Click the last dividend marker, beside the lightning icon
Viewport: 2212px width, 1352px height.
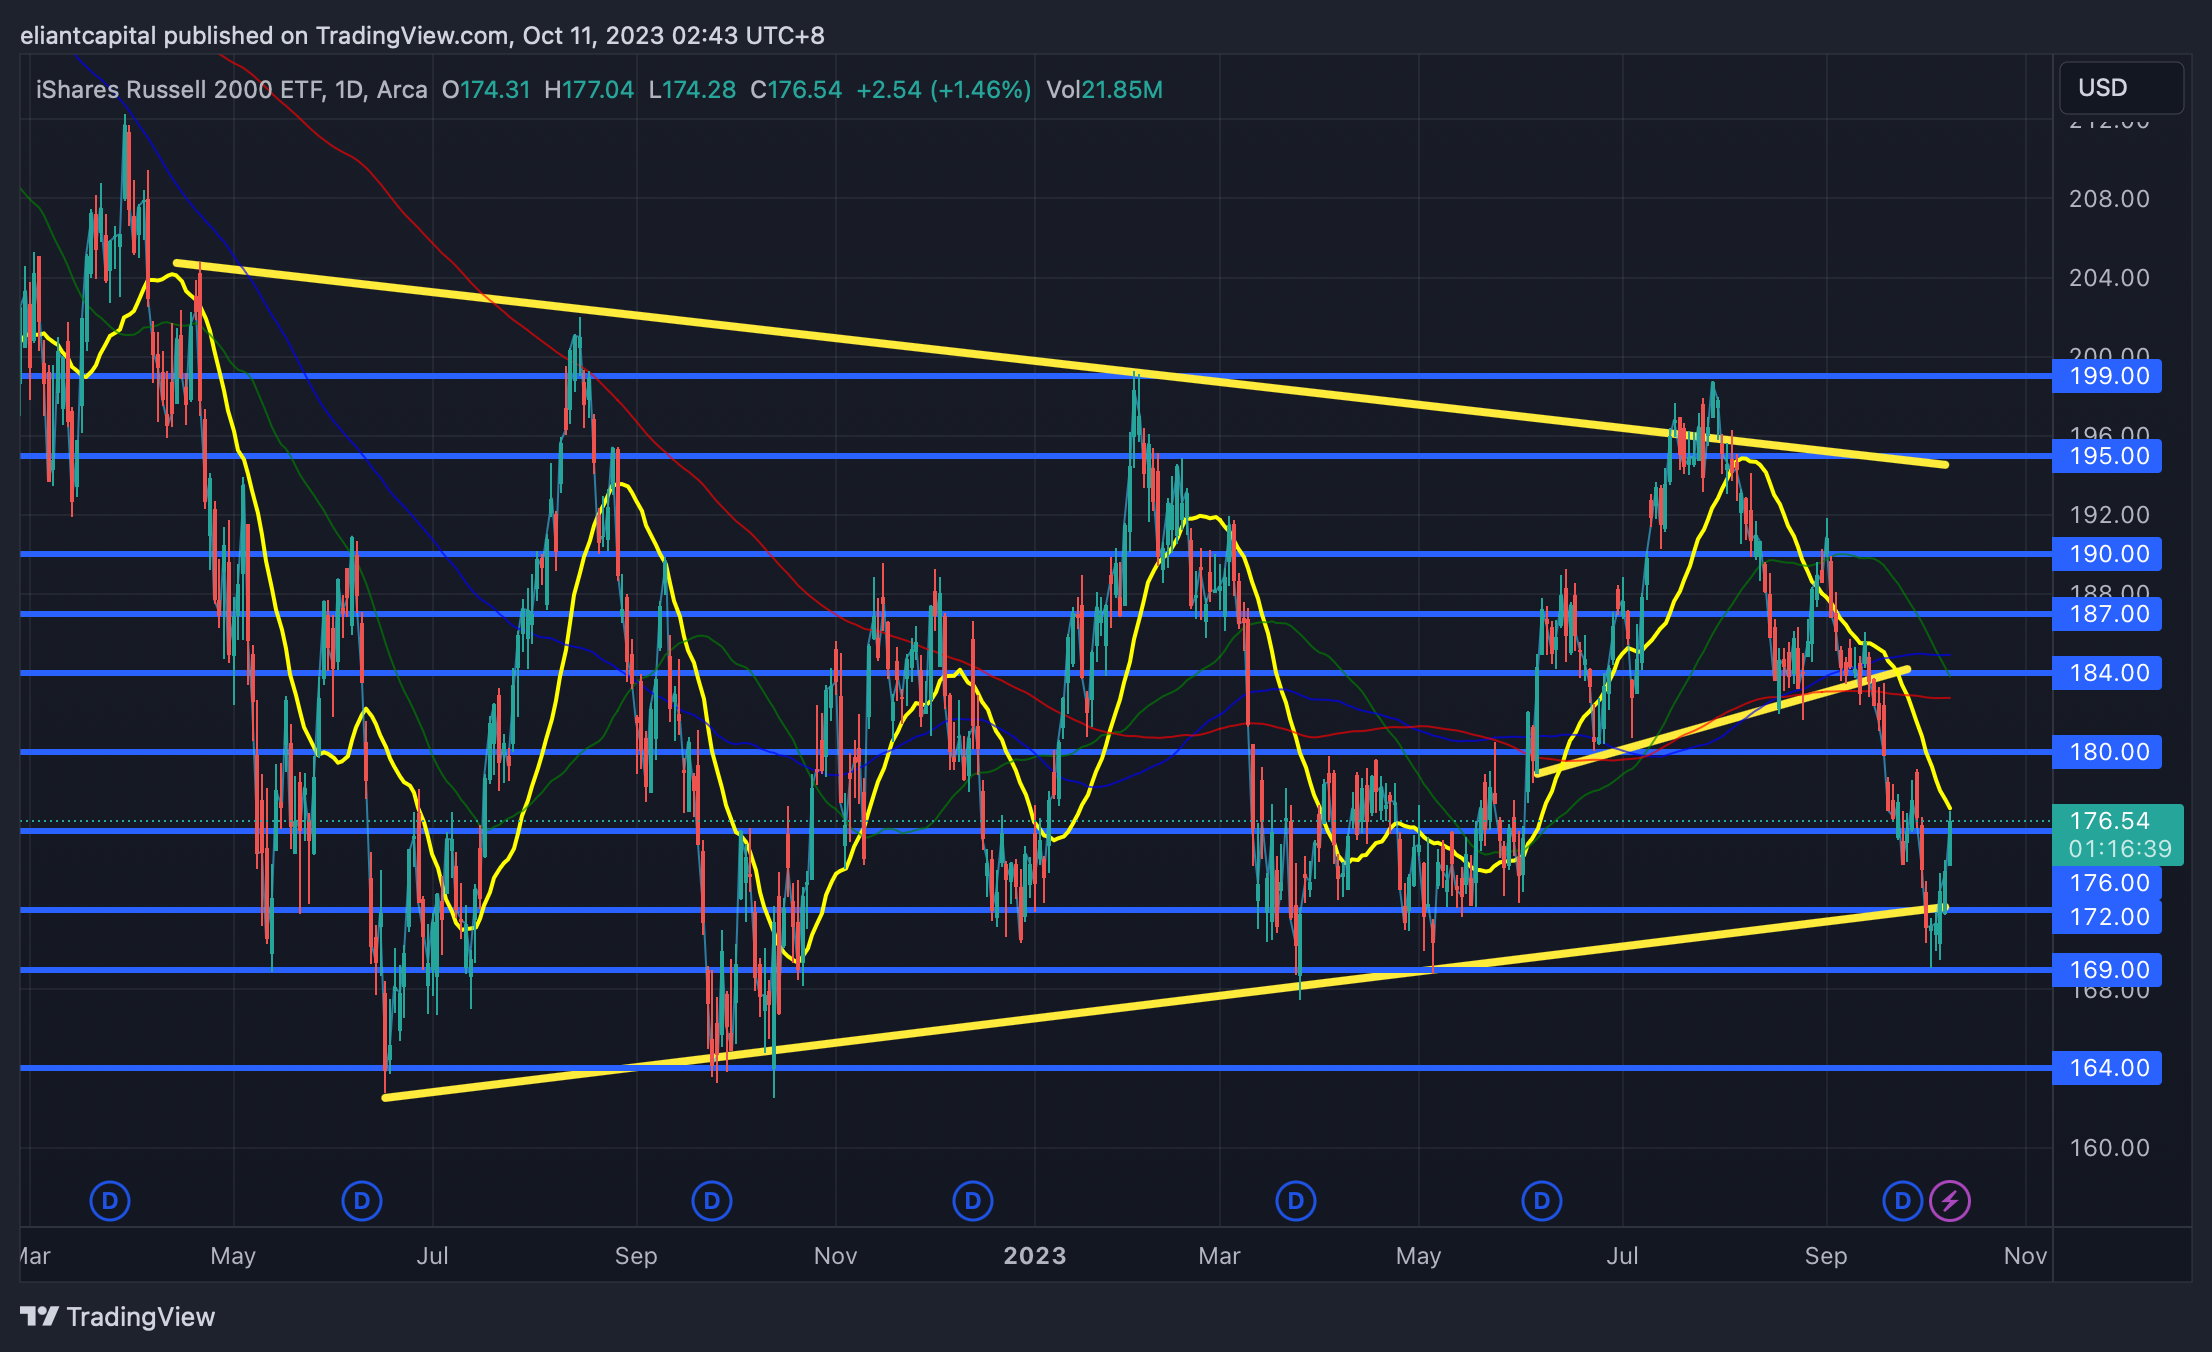click(x=1902, y=1200)
